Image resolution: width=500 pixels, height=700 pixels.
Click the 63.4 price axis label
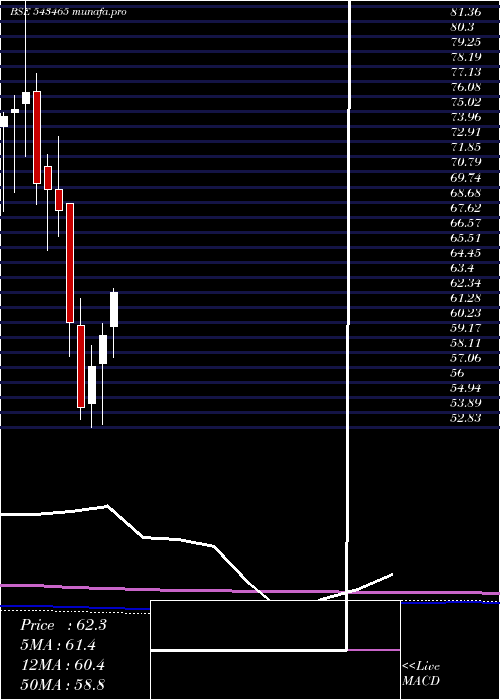(462, 268)
